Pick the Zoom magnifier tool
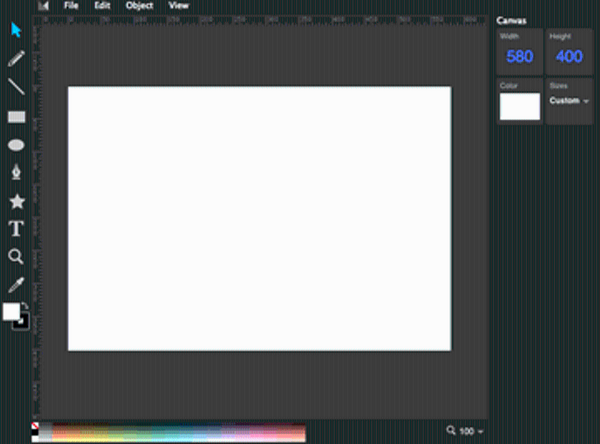This screenshot has height=444, width=600. [16, 256]
